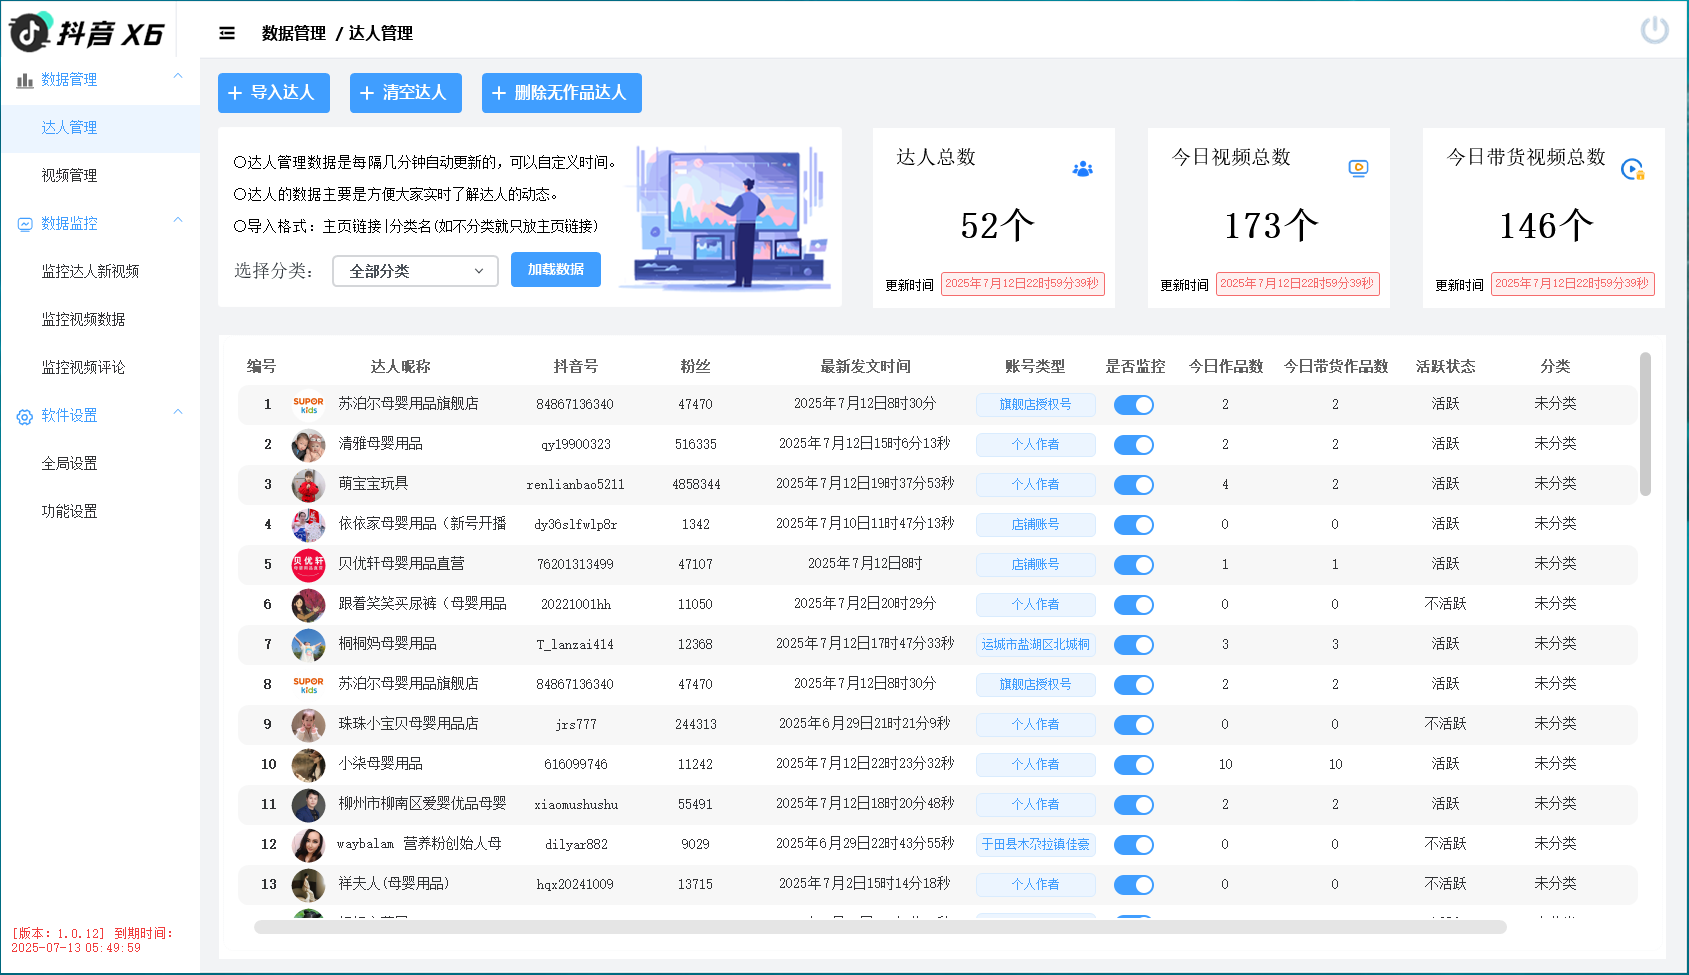The image size is (1689, 975).
Task: Click the 导入达人 button
Action: click(x=274, y=93)
